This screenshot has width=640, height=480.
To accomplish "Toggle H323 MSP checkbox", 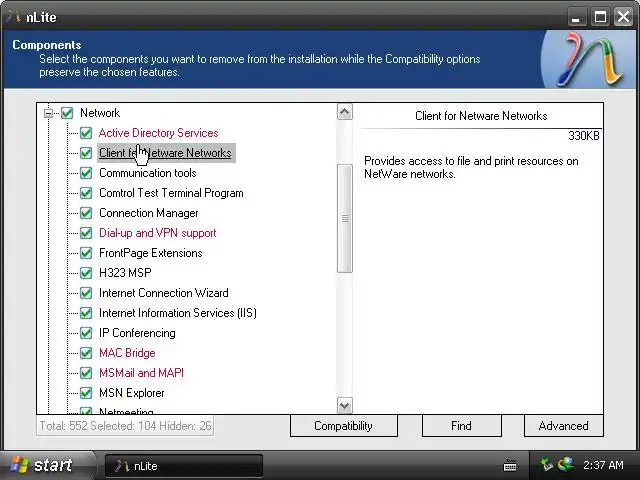I will pyautogui.click(x=86, y=273).
